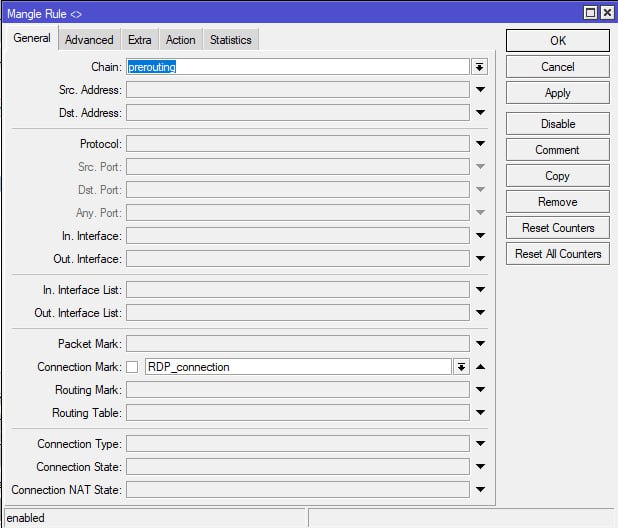The height and width of the screenshot is (528, 618).
Task: Click the RDP_connection connection mark field
Action: pos(298,367)
